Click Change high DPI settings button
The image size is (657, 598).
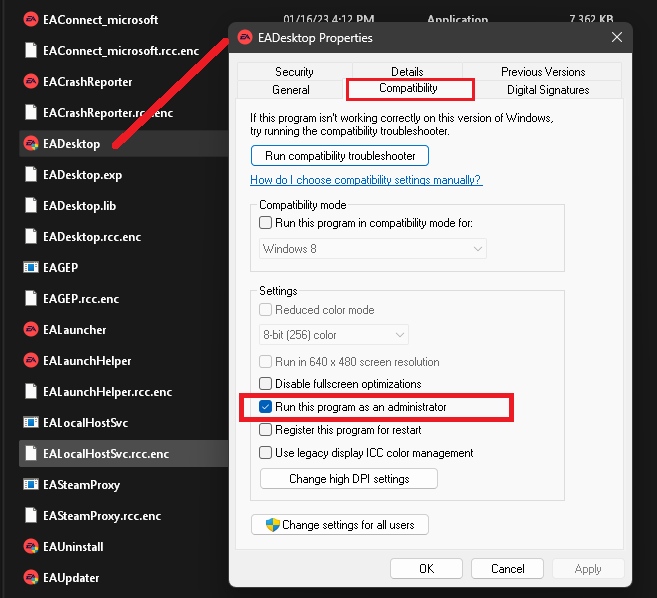click(349, 479)
